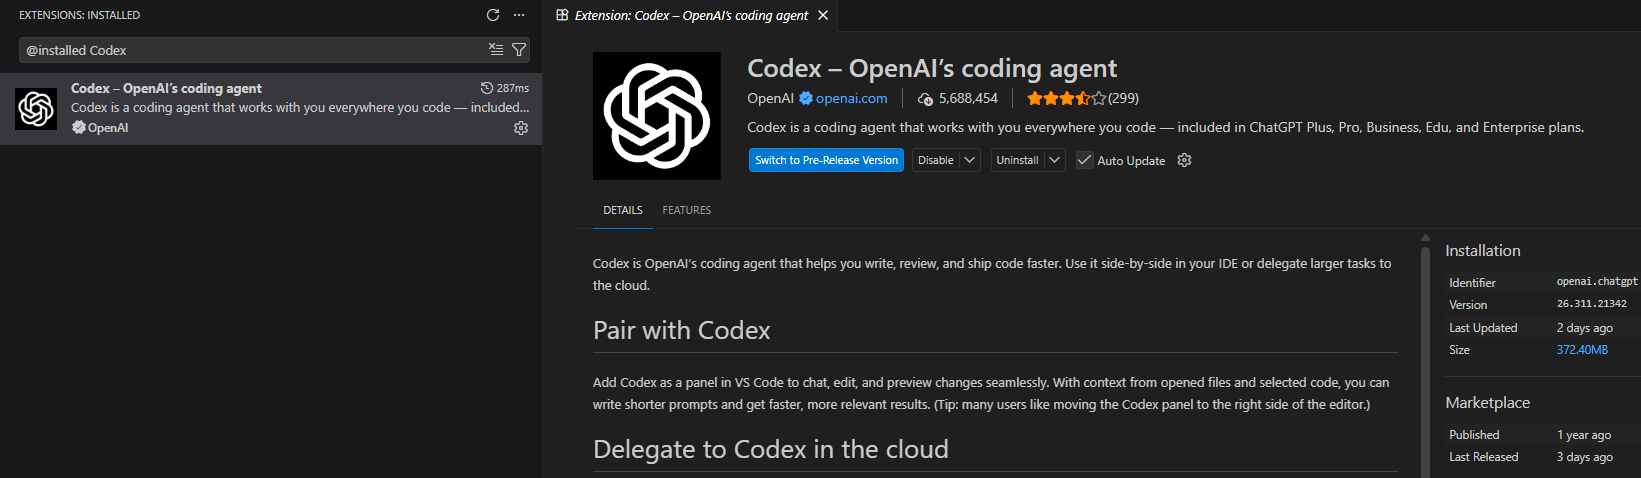Click the extension title in details header

pyautogui.click(x=932, y=68)
